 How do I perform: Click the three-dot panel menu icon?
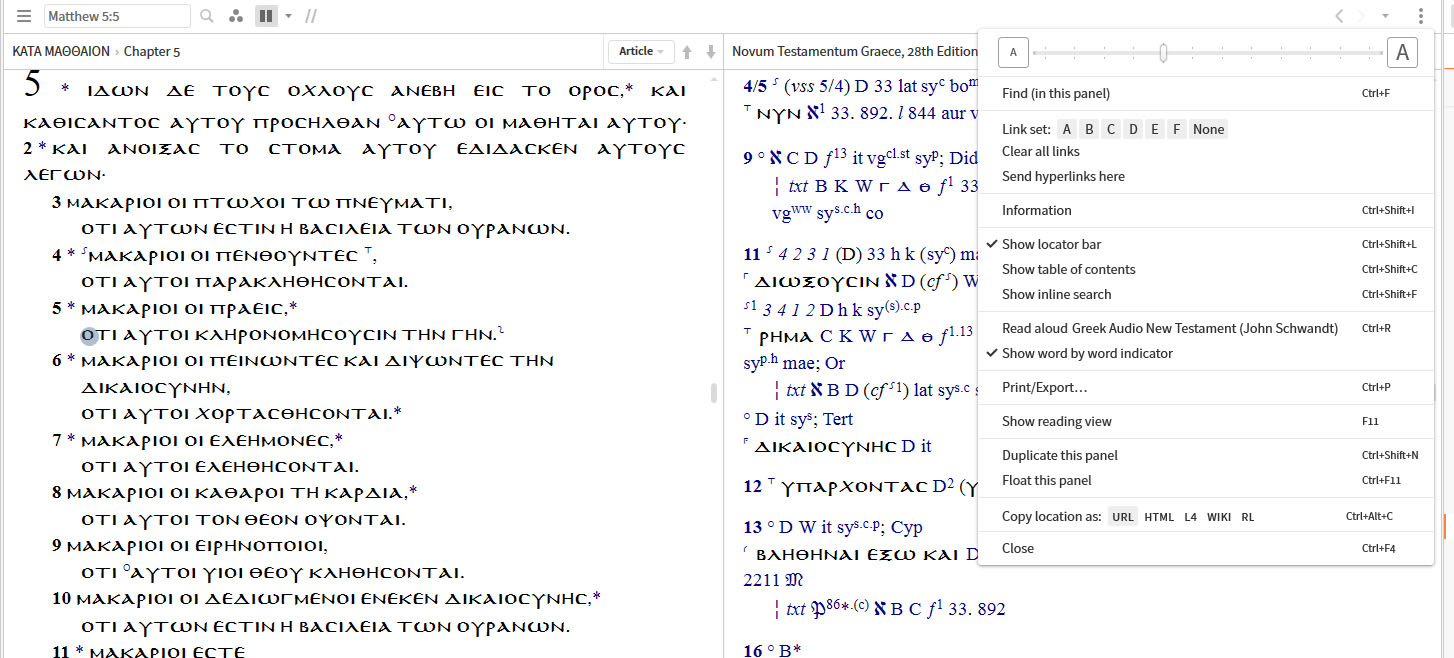1420,16
